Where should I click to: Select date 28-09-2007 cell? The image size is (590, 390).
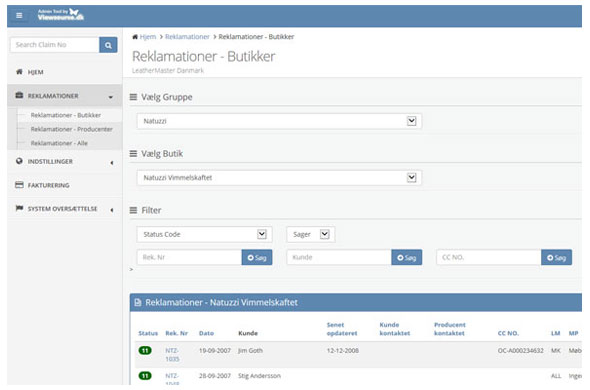pos(214,376)
